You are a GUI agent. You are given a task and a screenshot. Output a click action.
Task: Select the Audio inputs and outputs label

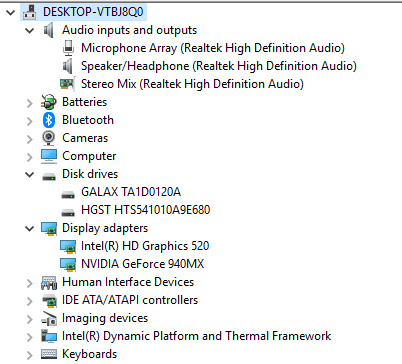point(129,30)
